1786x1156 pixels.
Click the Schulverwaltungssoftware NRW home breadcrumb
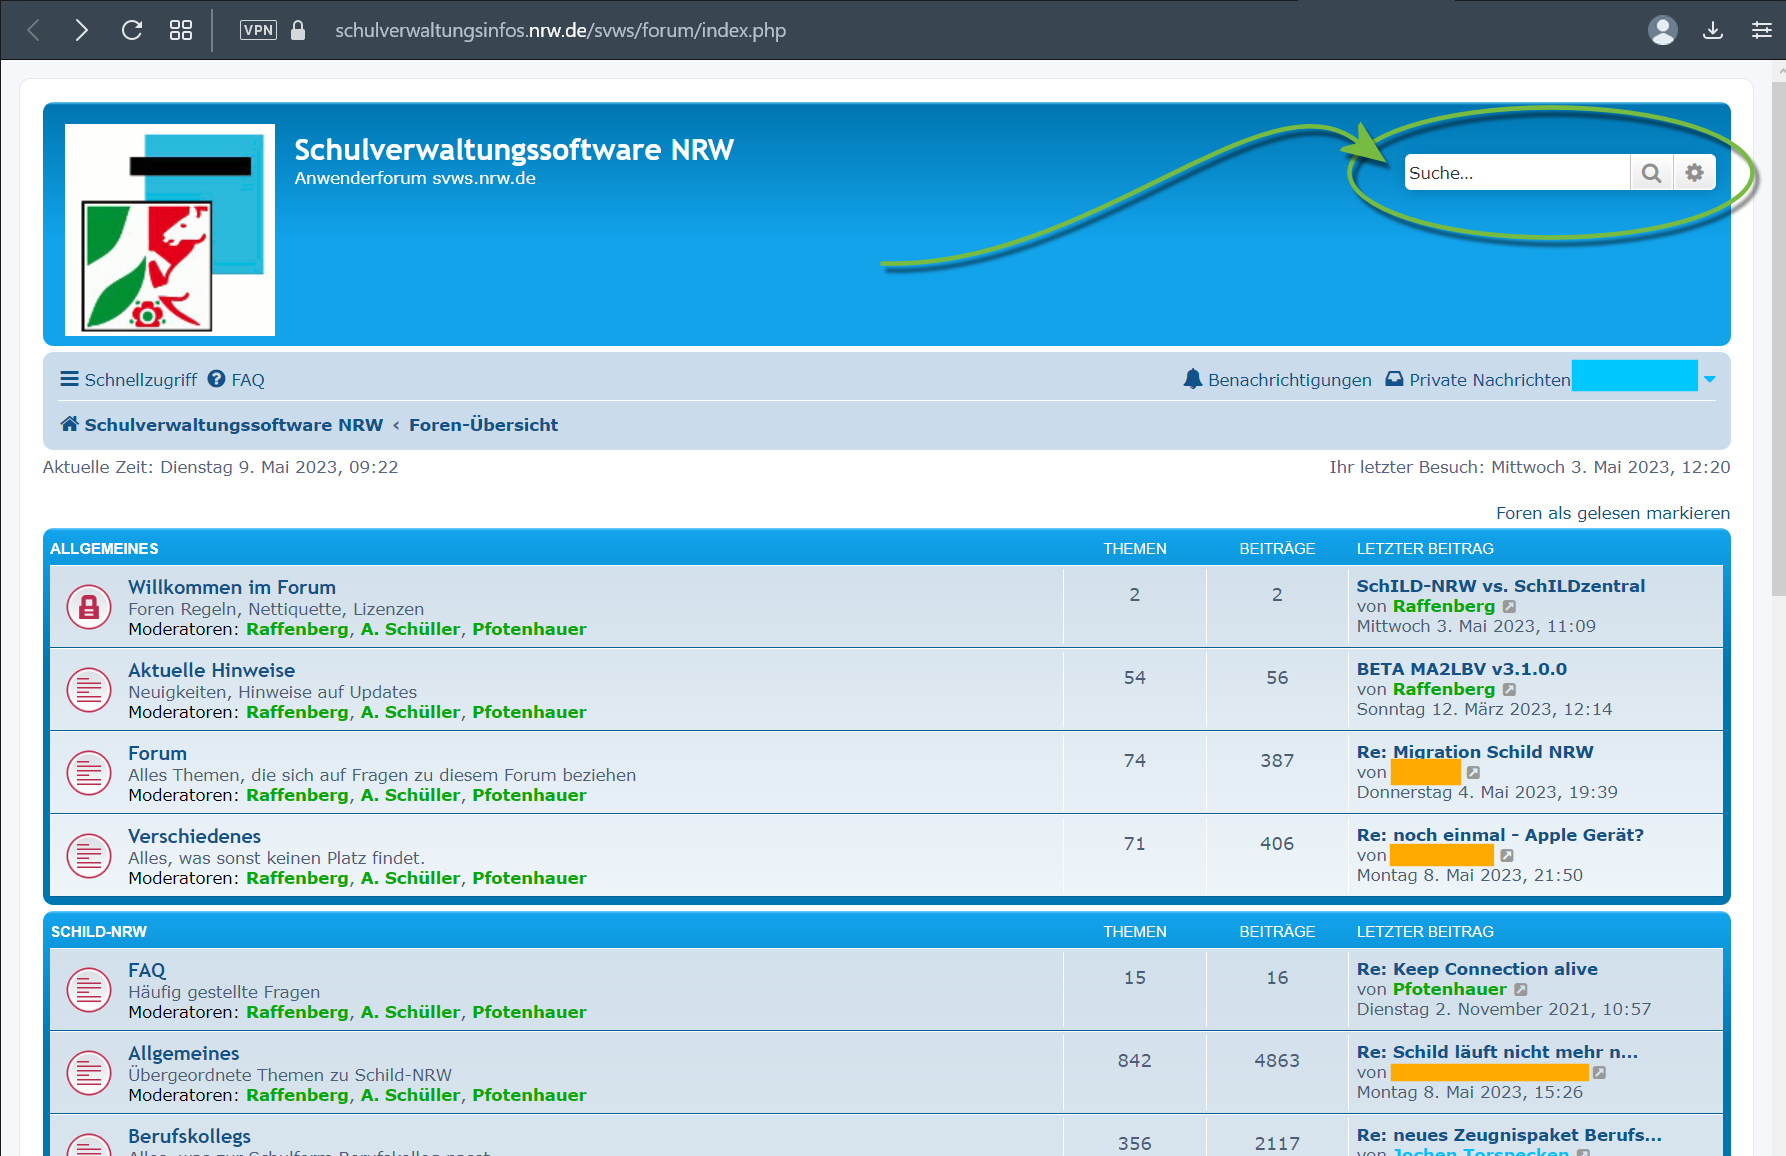(222, 425)
